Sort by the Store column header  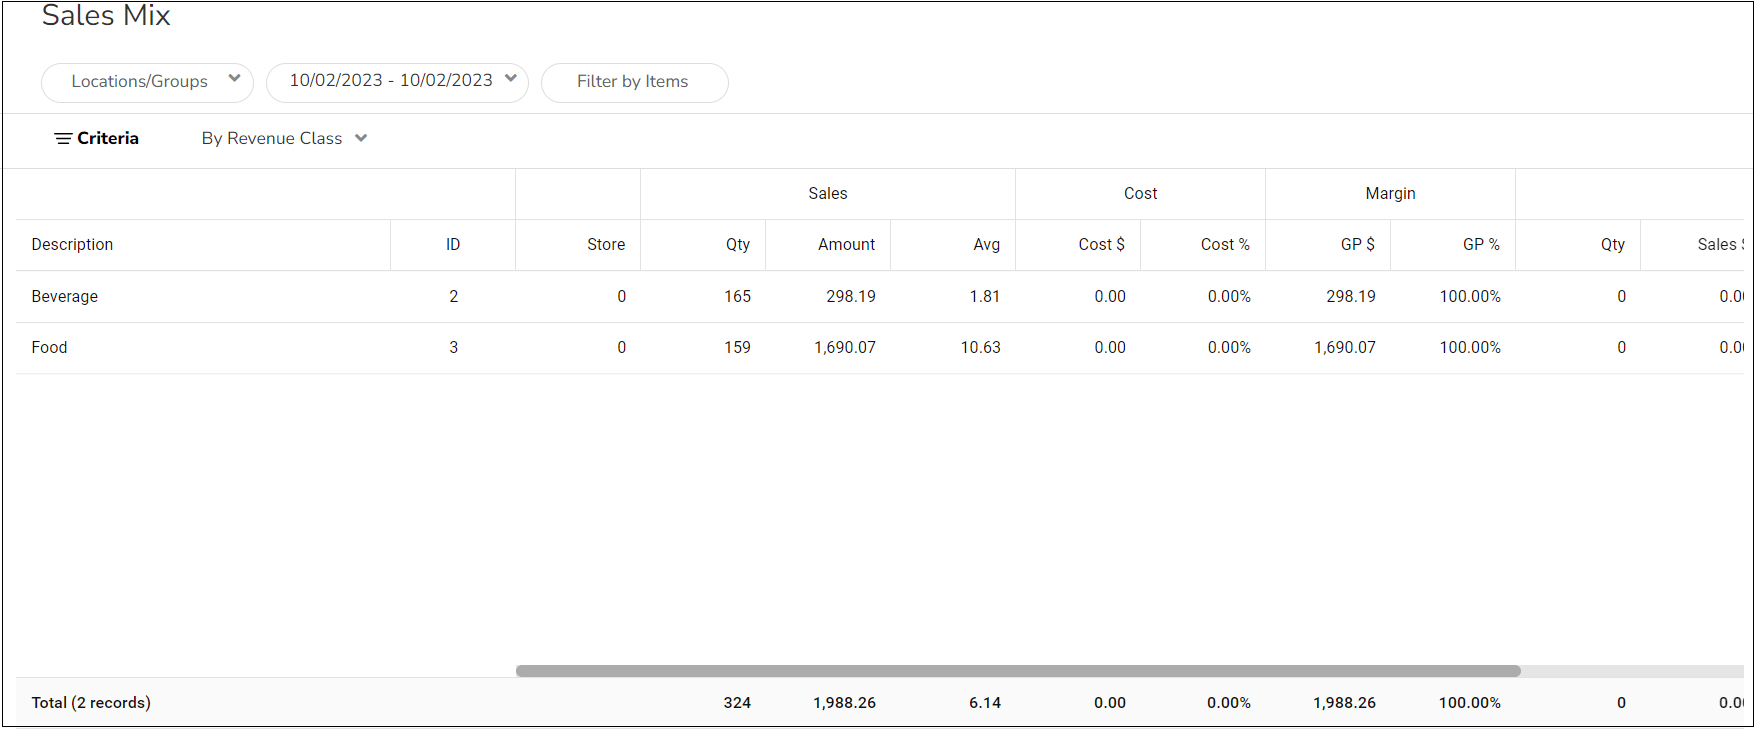[x=605, y=245]
